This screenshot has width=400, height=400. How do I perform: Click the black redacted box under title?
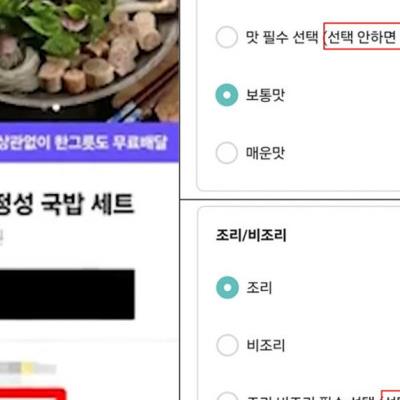[x=67, y=294]
